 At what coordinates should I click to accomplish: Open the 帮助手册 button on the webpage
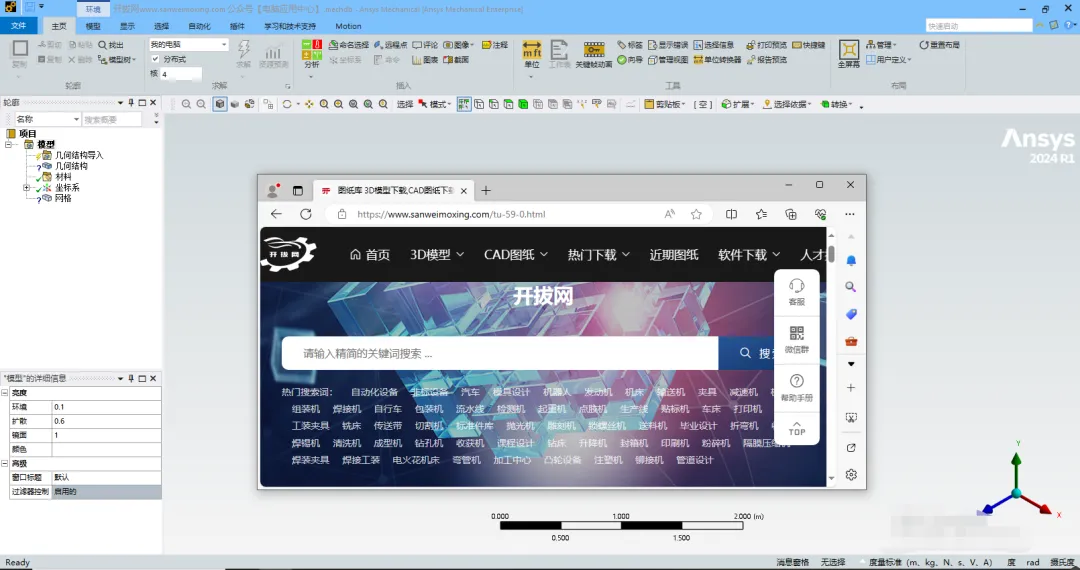[797, 388]
